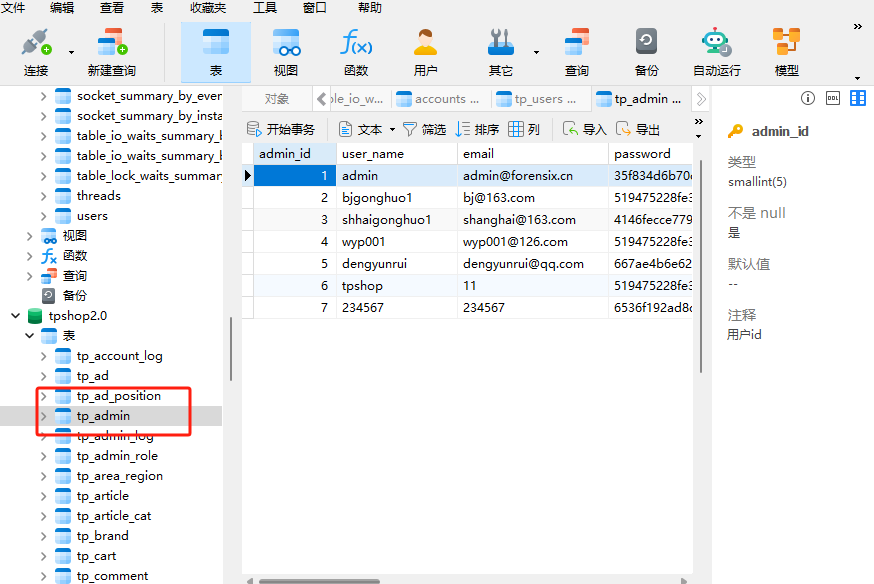Click the 开始事务 (Begin Transaction) button
Viewport: 874px width, 584px height.
click(281, 129)
